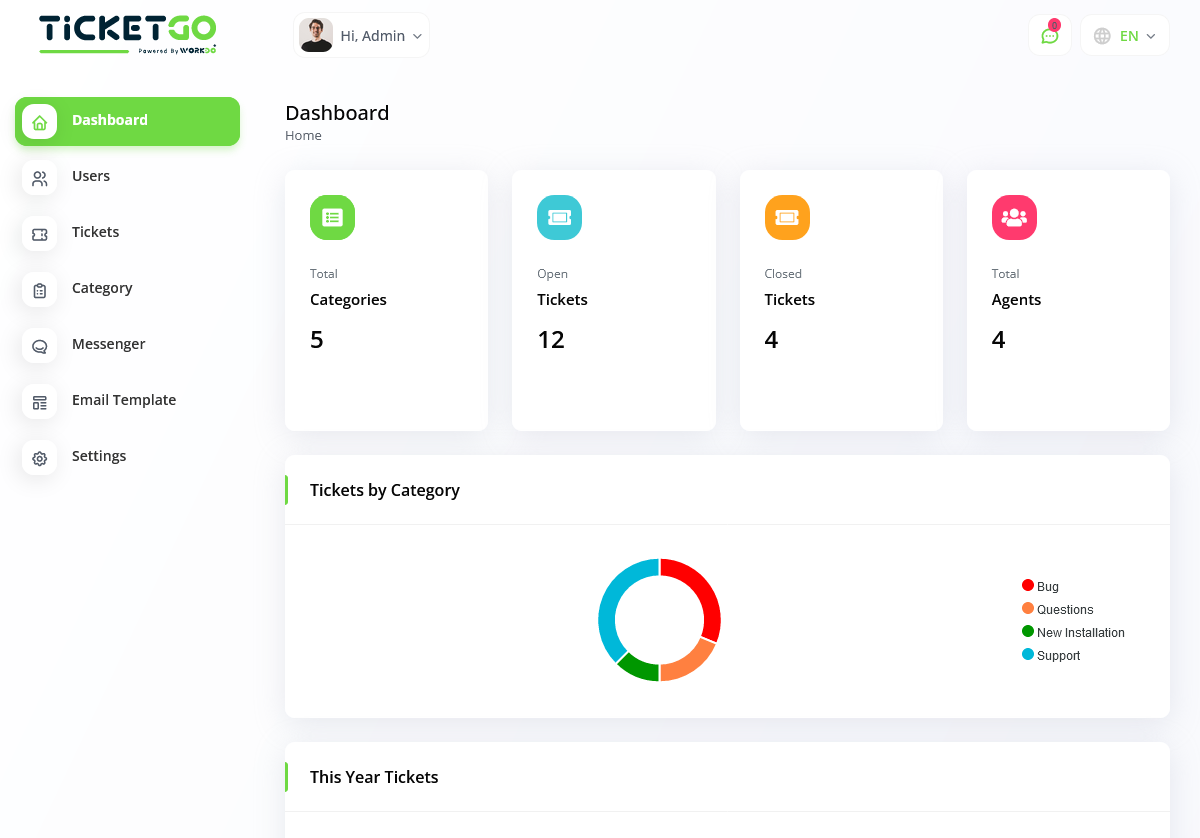The height and width of the screenshot is (838, 1200).
Task: Click the TicketGo logo
Action: (127, 34)
